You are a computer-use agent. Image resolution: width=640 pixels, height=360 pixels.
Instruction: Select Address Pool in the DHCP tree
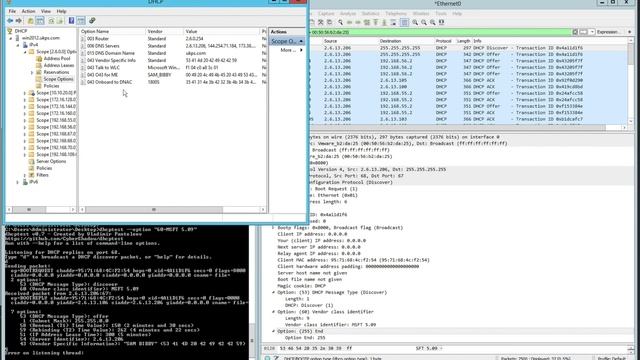pos(57,59)
